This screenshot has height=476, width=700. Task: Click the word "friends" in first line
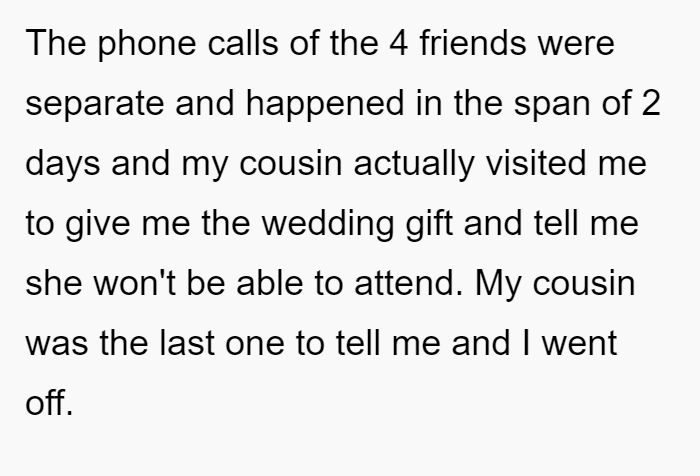(473, 43)
